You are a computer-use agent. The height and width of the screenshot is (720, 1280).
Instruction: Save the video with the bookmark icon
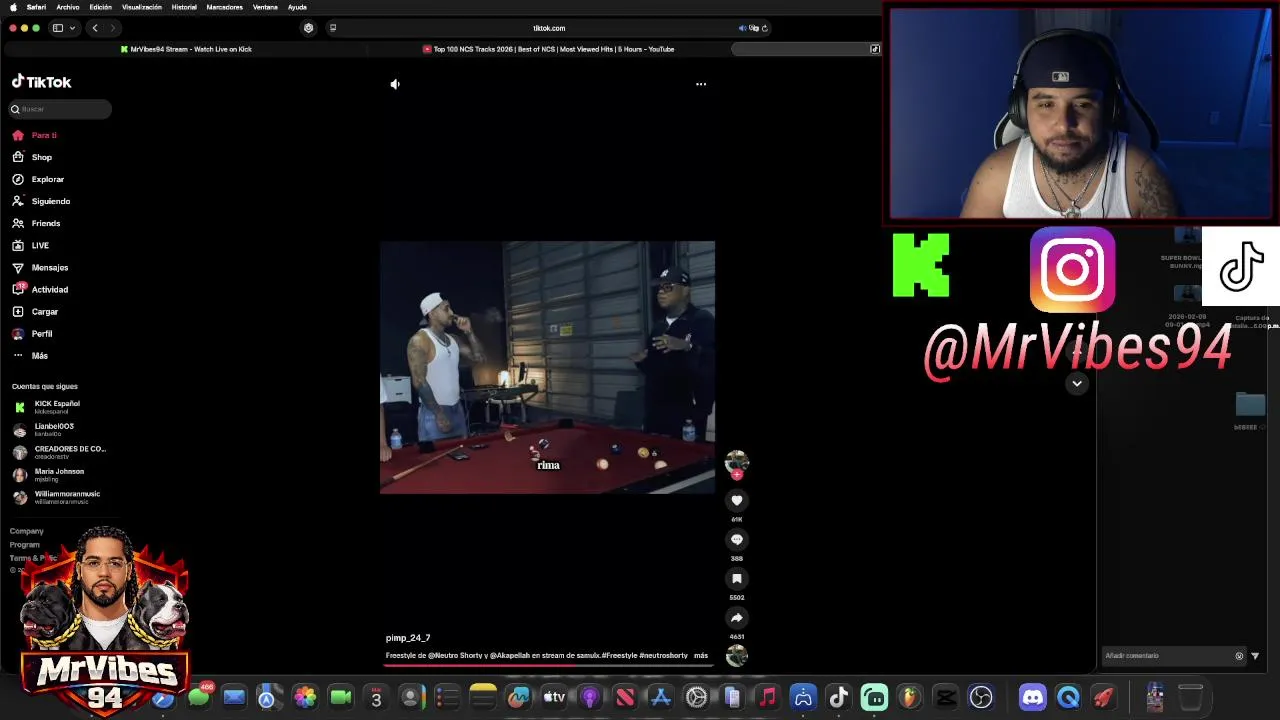pos(737,578)
